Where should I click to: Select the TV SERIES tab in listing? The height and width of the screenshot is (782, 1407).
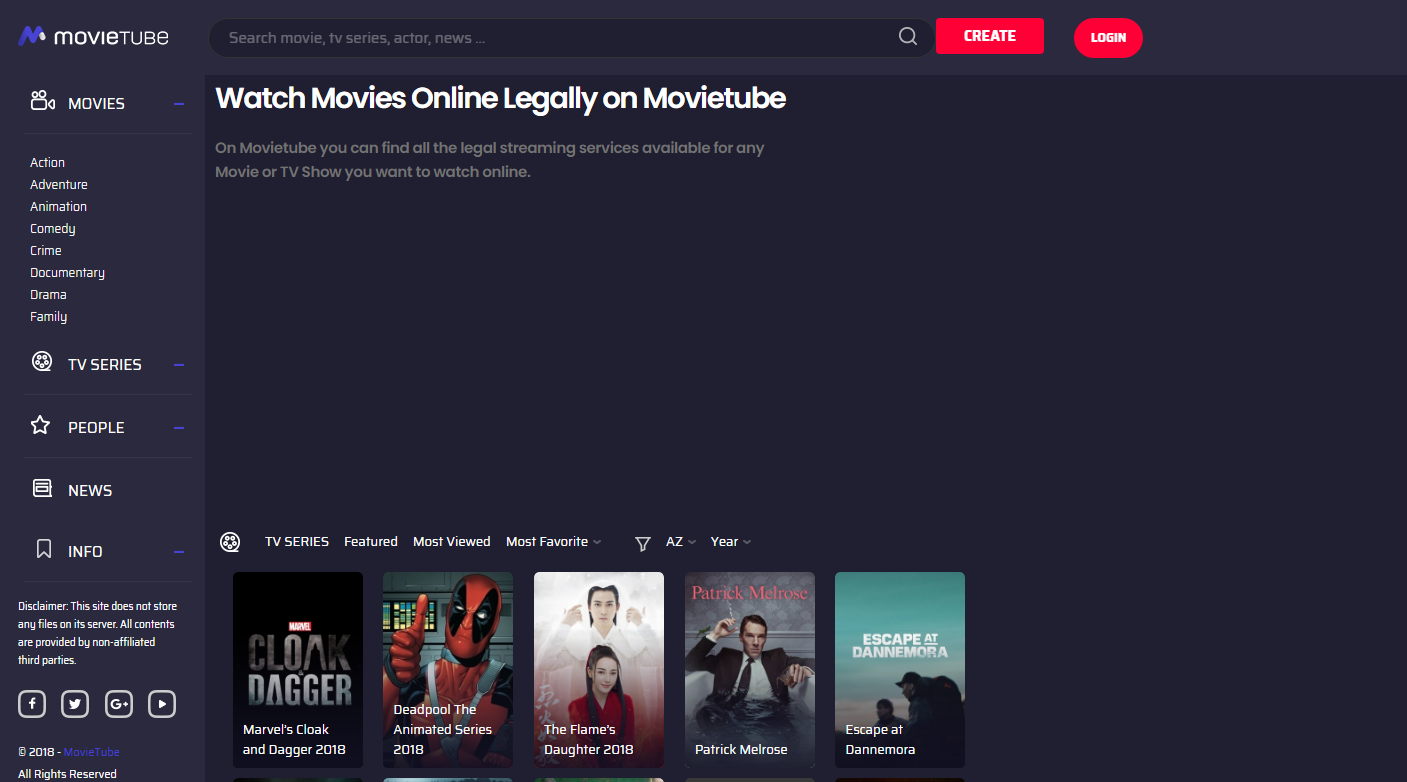297,541
